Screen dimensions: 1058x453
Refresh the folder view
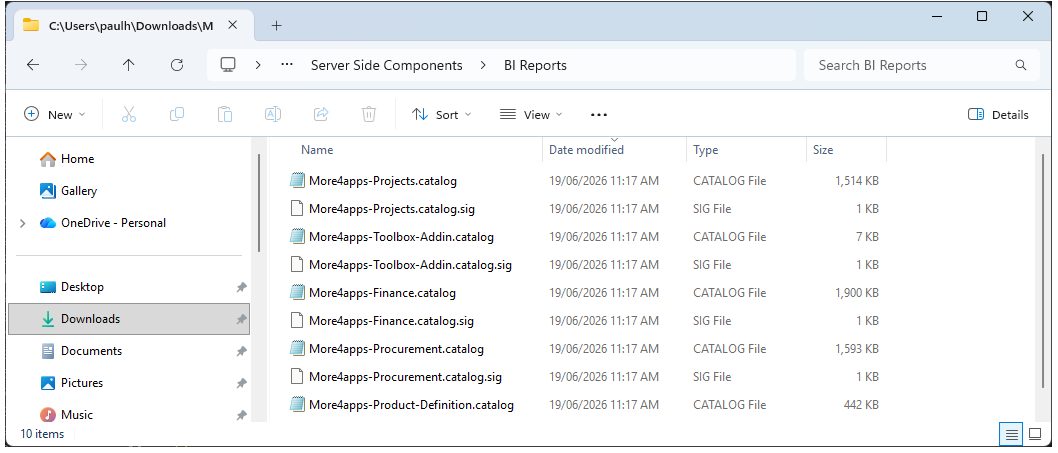177,65
